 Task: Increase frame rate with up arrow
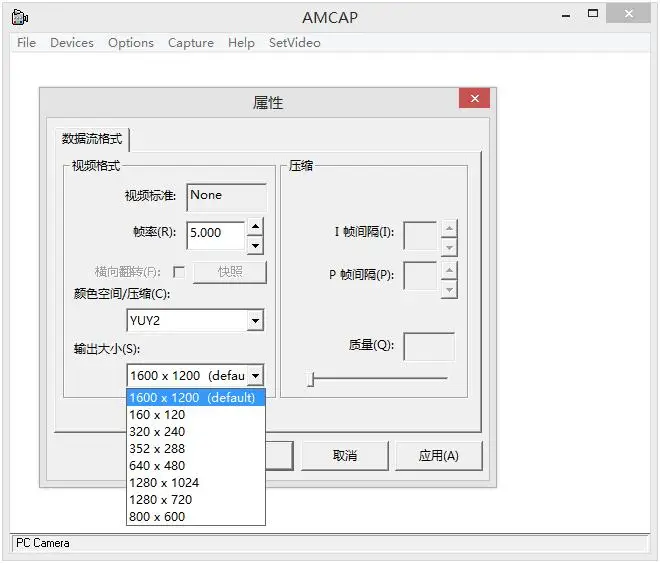point(255,226)
